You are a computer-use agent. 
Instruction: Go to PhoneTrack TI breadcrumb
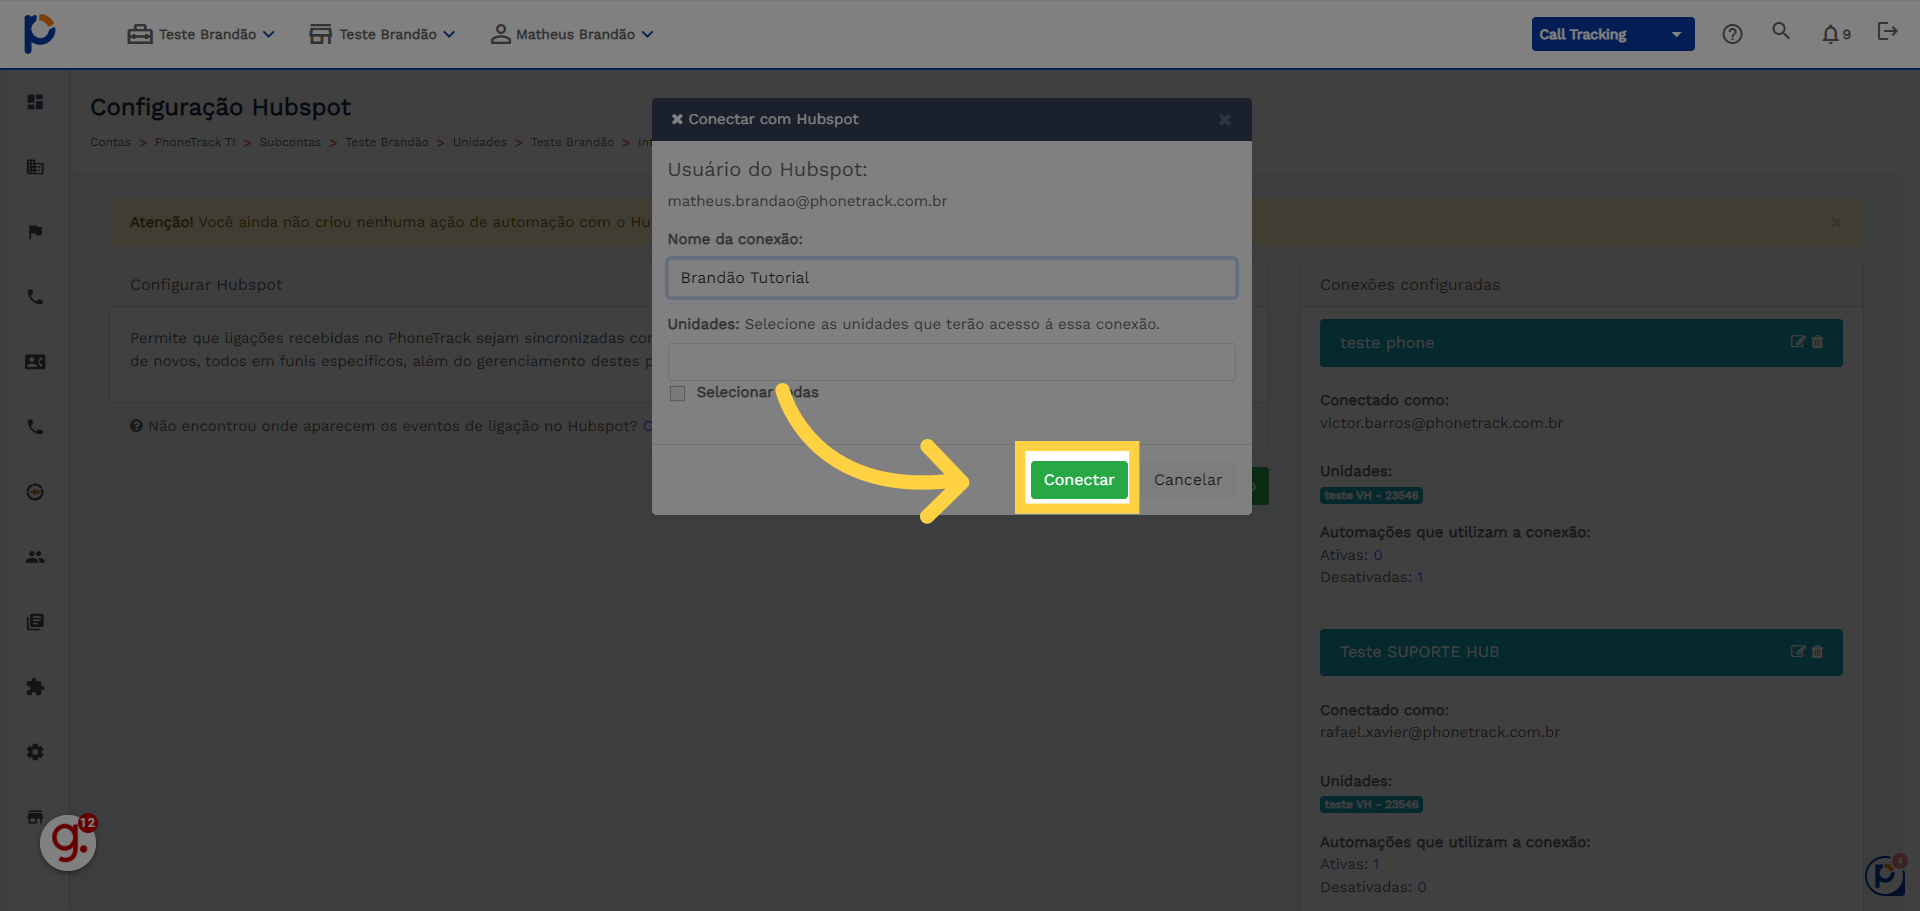point(195,142)
